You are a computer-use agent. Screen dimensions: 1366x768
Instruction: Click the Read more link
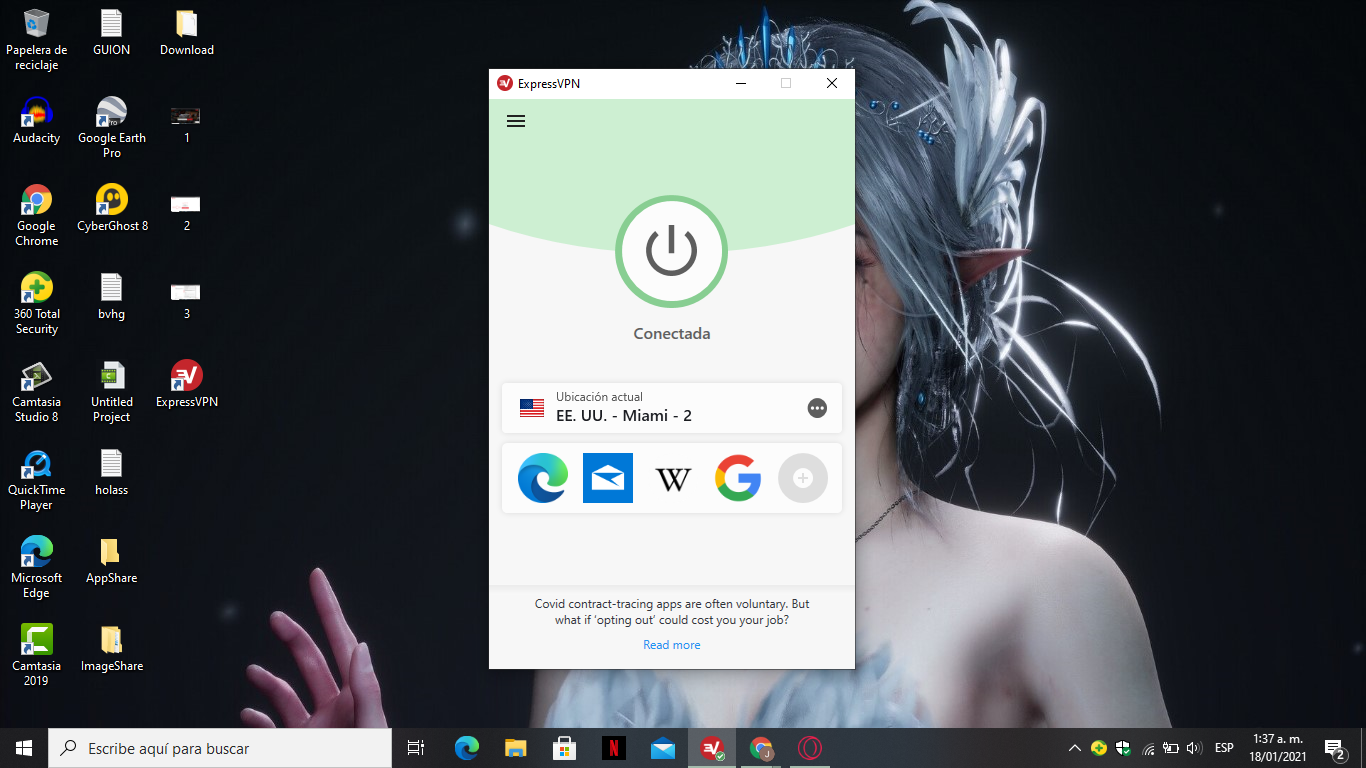tap(672, 645)
